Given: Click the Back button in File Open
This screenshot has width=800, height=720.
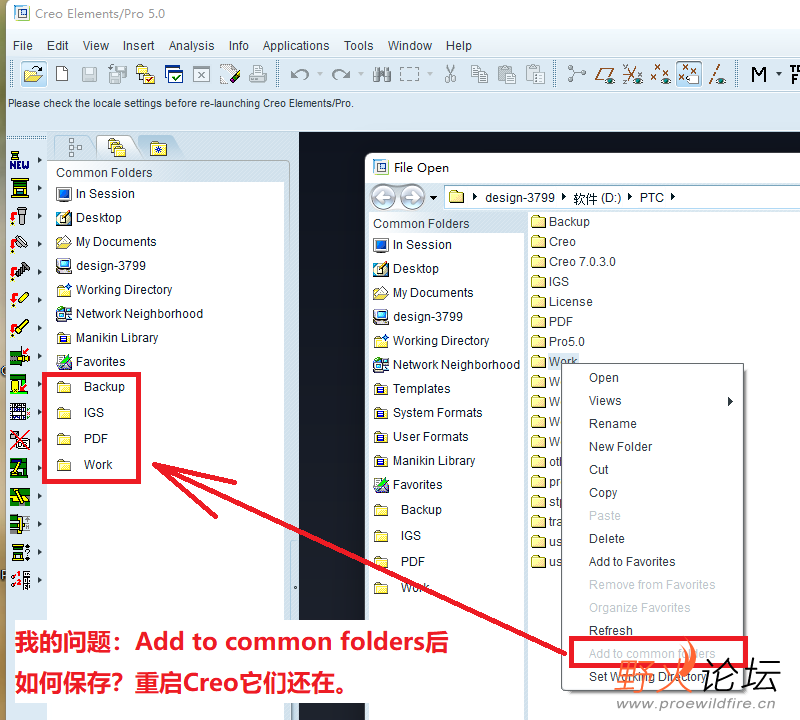Looking at the screenshot, I should (x=383, y=197).
